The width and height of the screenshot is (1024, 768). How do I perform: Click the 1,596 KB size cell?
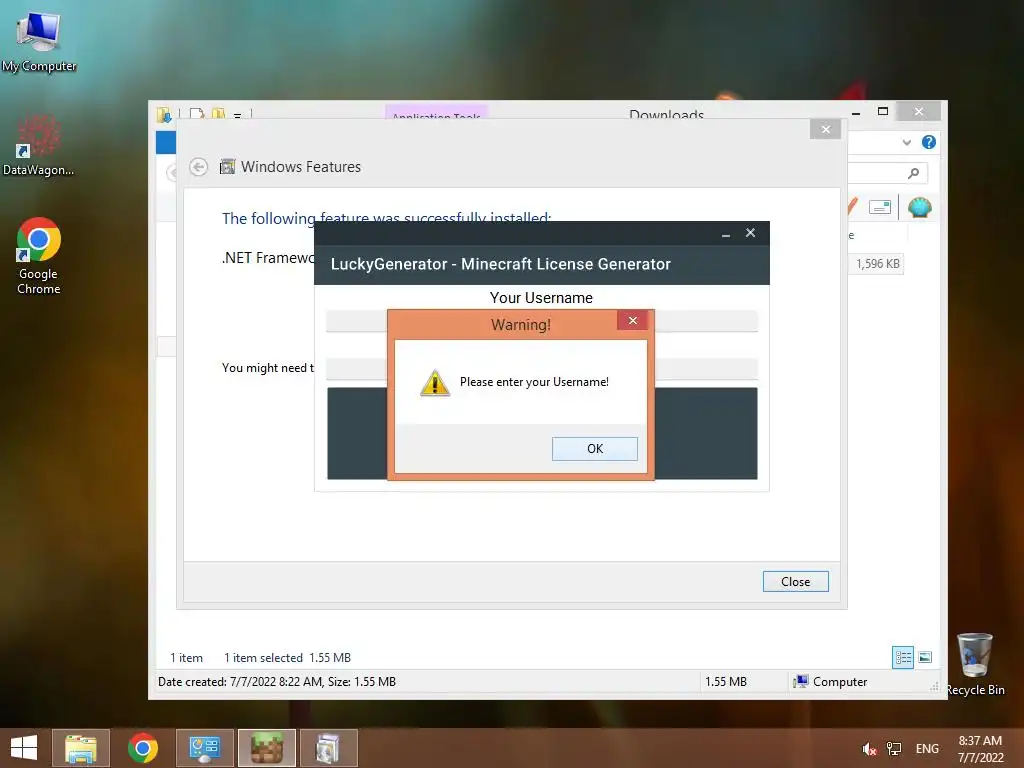click(877, 264)
